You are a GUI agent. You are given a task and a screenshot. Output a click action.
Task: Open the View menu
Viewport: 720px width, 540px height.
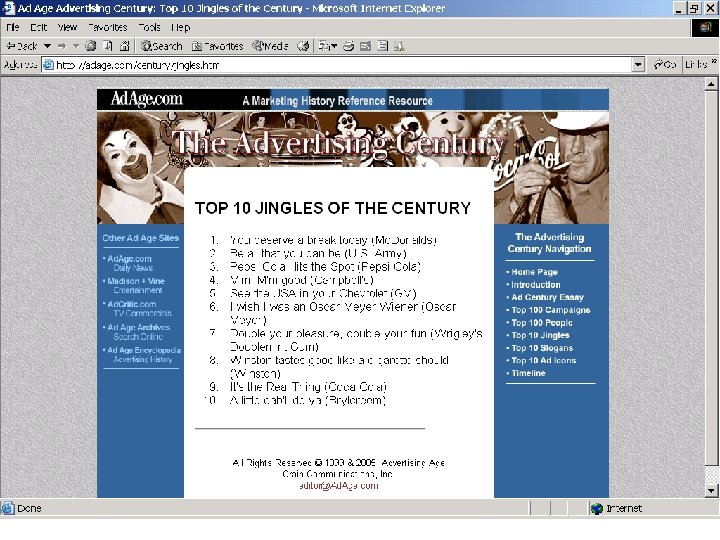click(x=67, y=28)
